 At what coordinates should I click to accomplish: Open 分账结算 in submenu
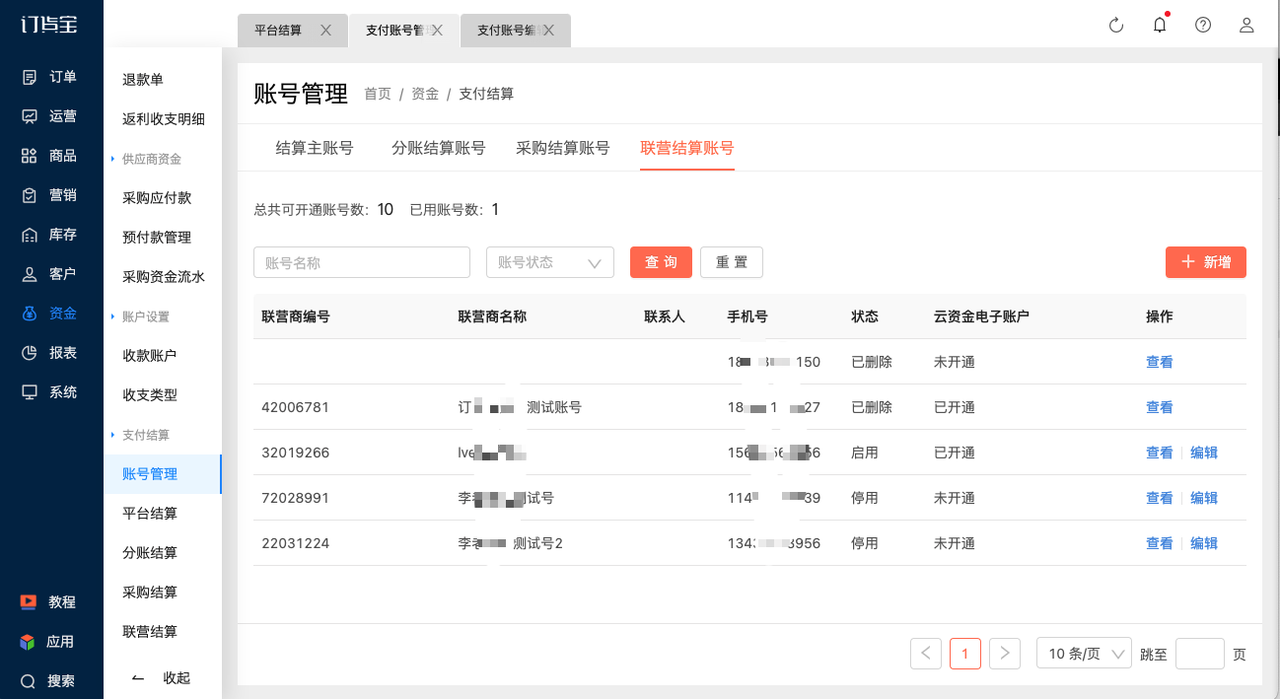point(149,553)
